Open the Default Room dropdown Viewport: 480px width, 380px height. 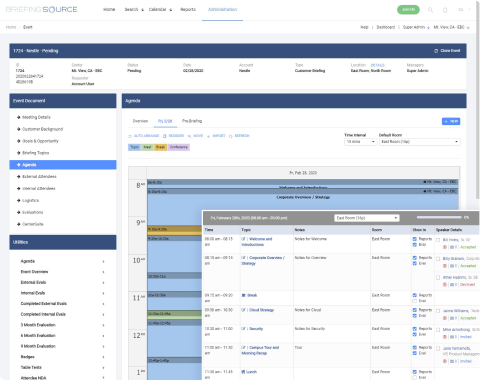tap(420, 142)
